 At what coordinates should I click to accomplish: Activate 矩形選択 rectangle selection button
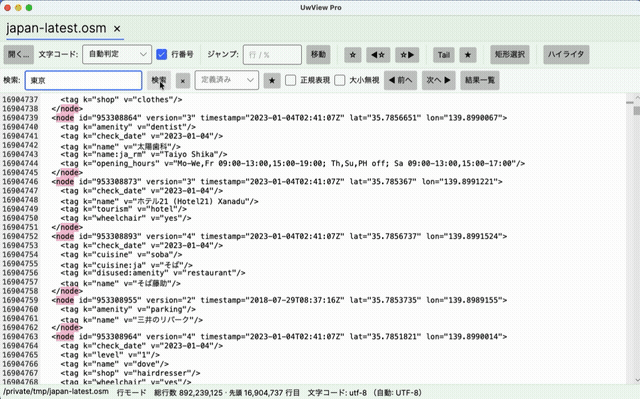click(510, 55)
